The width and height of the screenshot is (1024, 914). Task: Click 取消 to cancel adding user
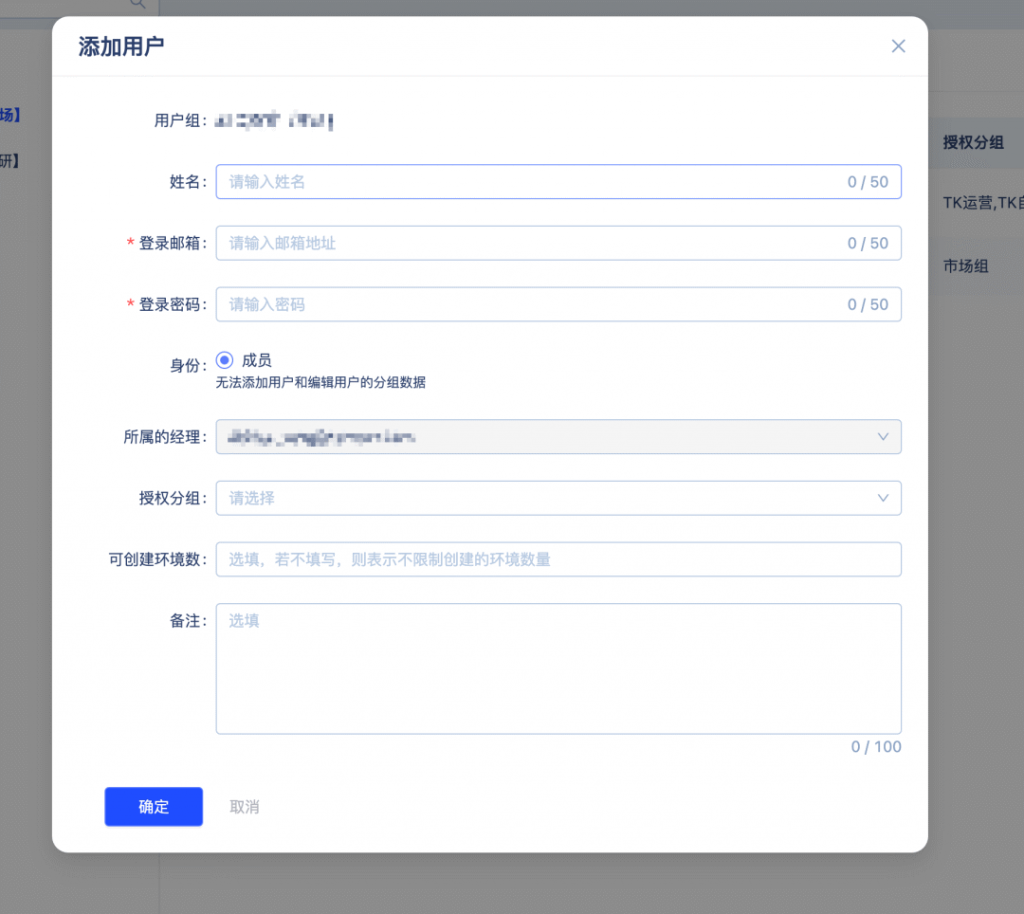244,807
